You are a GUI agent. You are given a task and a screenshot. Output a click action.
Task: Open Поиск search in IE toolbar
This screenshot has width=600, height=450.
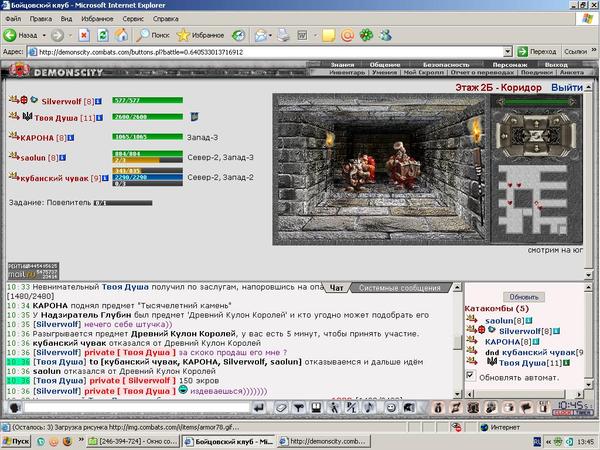153,35
